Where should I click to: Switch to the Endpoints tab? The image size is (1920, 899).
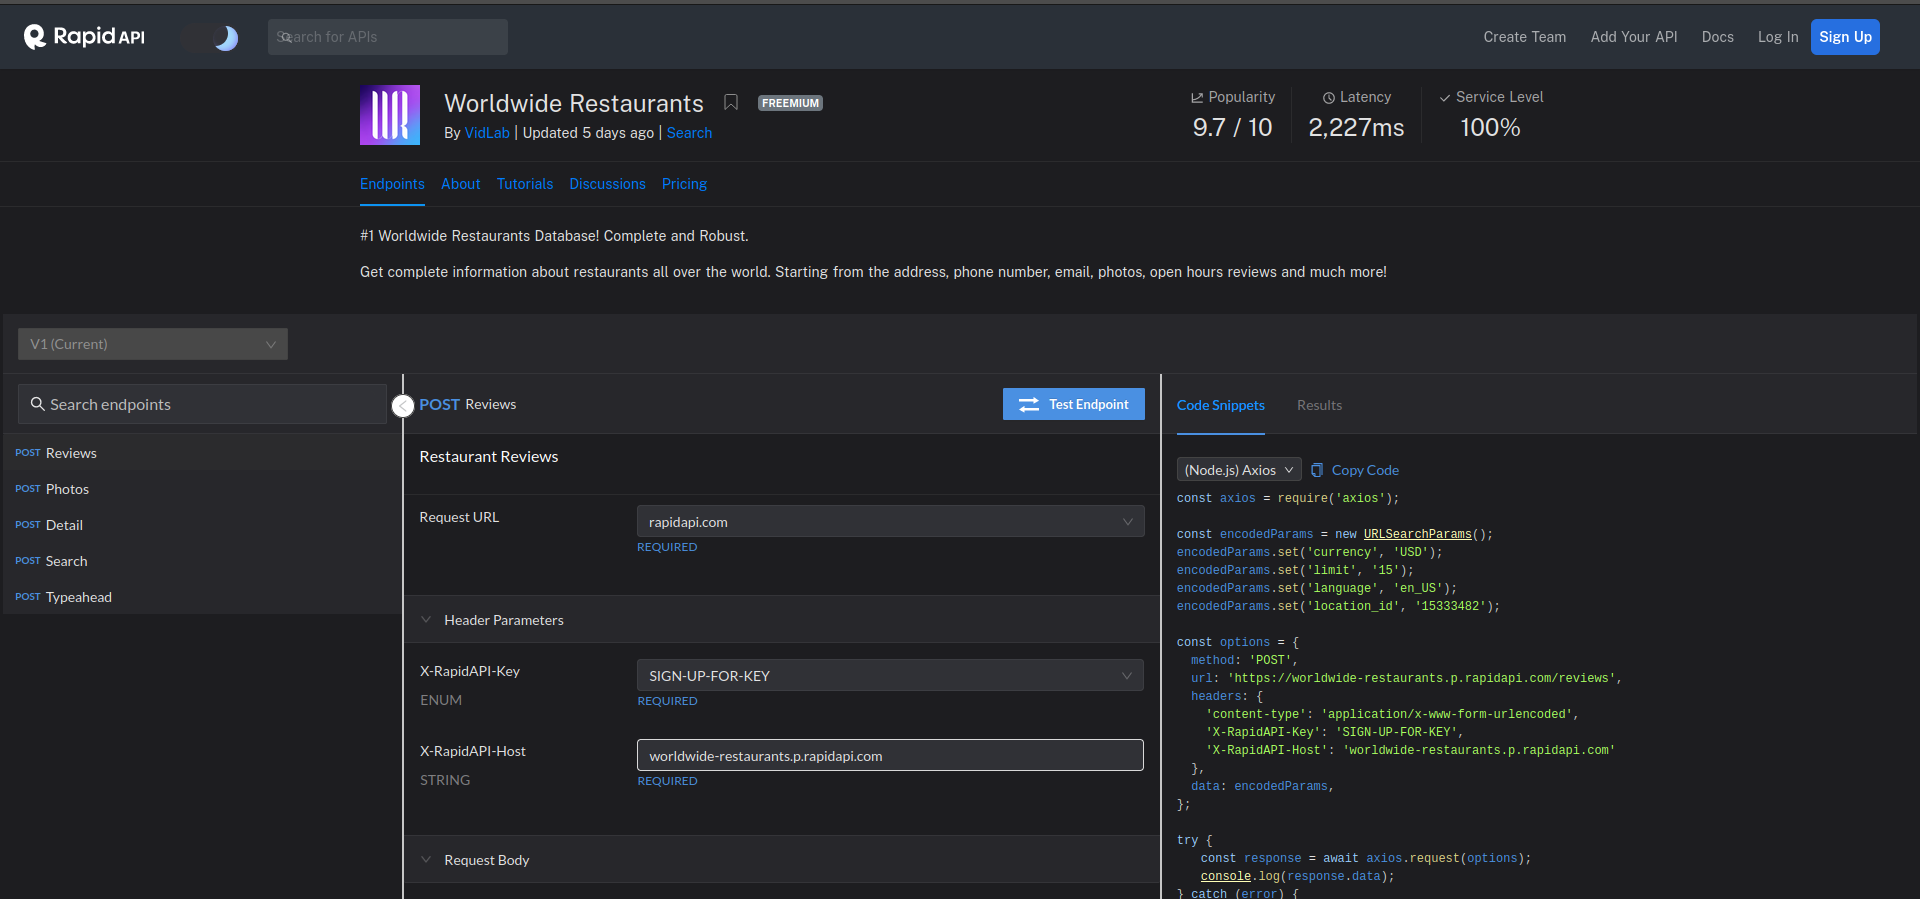click(392, 184)
